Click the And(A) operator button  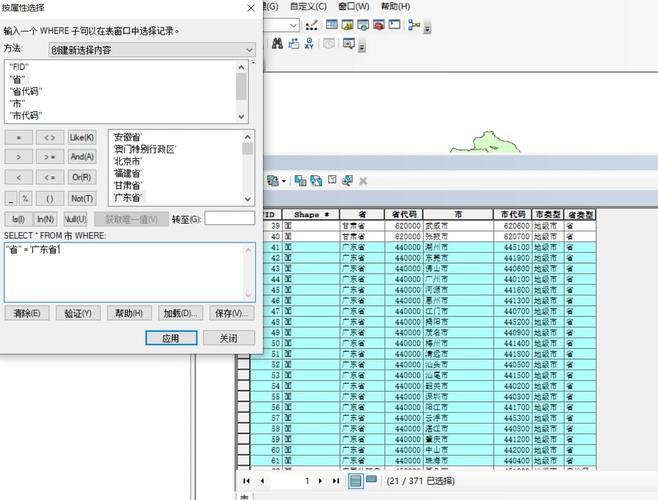point(82,157)
